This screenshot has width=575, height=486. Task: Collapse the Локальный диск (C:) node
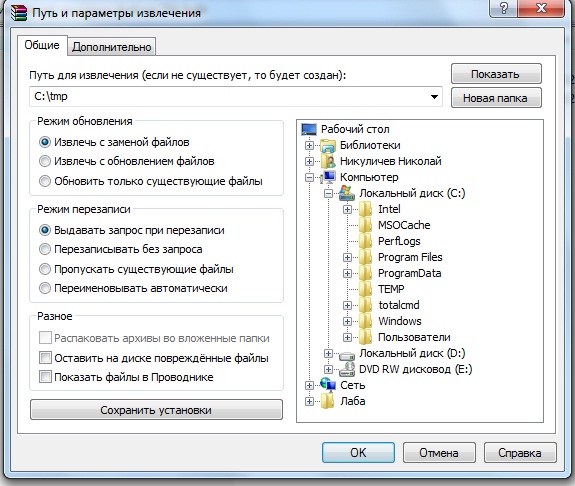[x=328, y=193]
